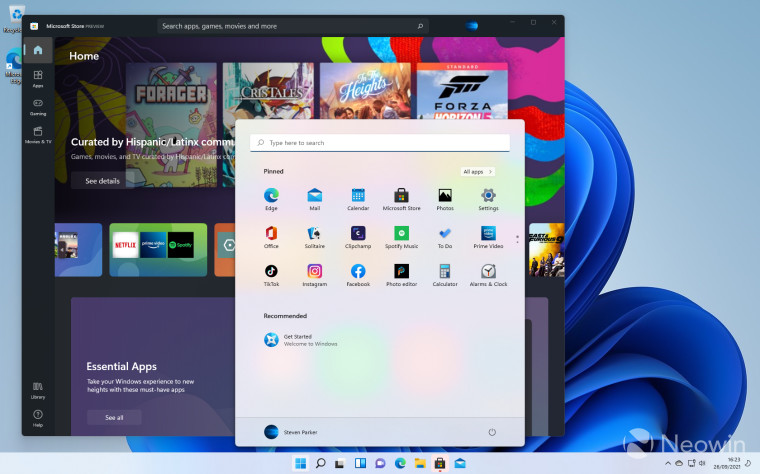Open Help in Microsoft Store sidebar
Viewport: 760px width, 474px height.
38,418
